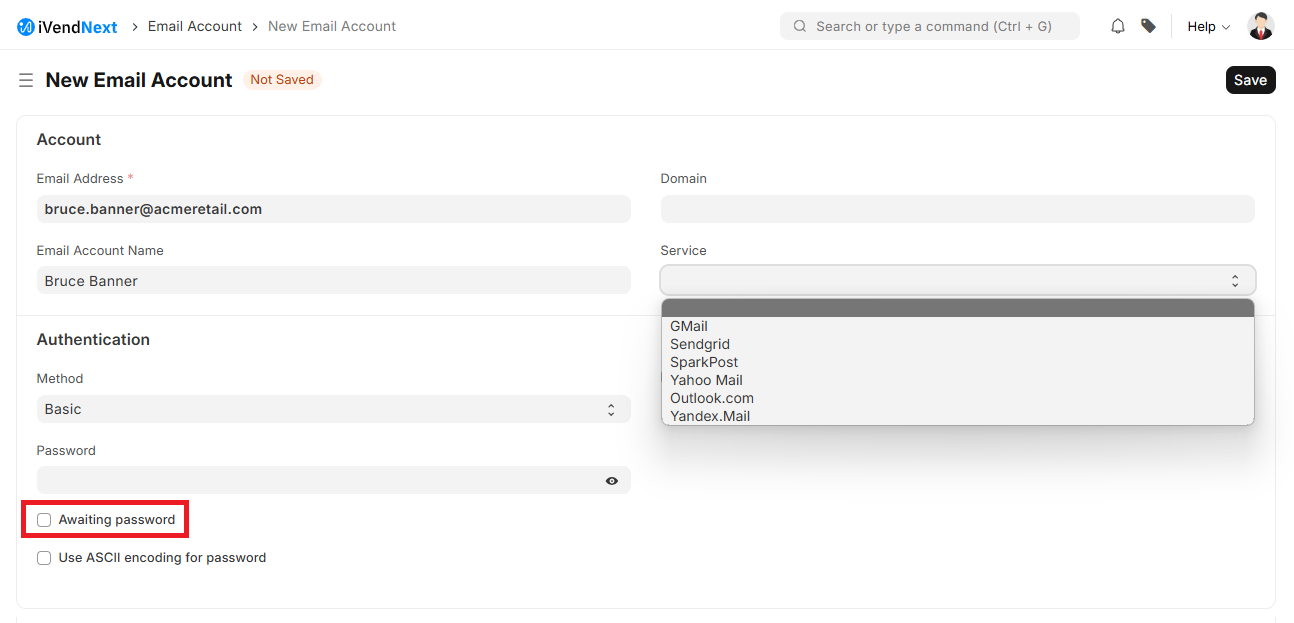Enable the Awaiting password checkbox
Image resolution: width=1294 pixels, height=623 pixels.
44,520
